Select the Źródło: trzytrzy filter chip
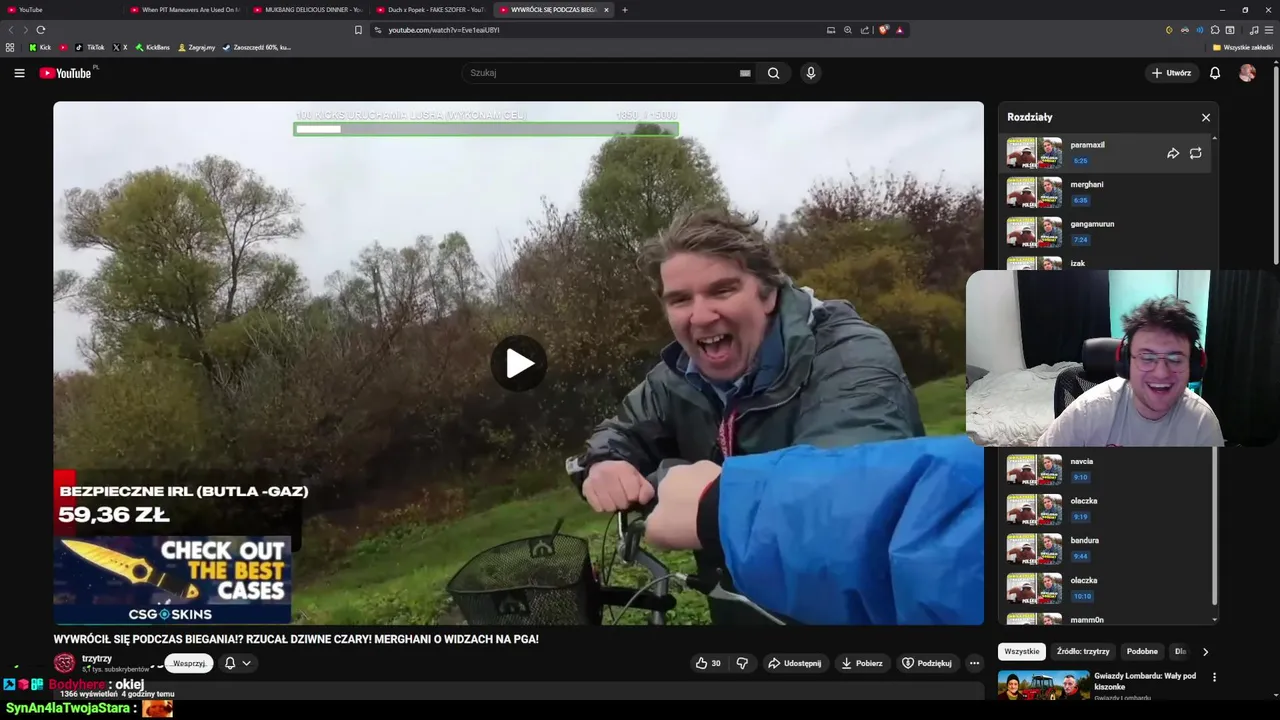The height and width of the screenshot is (720, 1280). click(x=1083, y=652)
